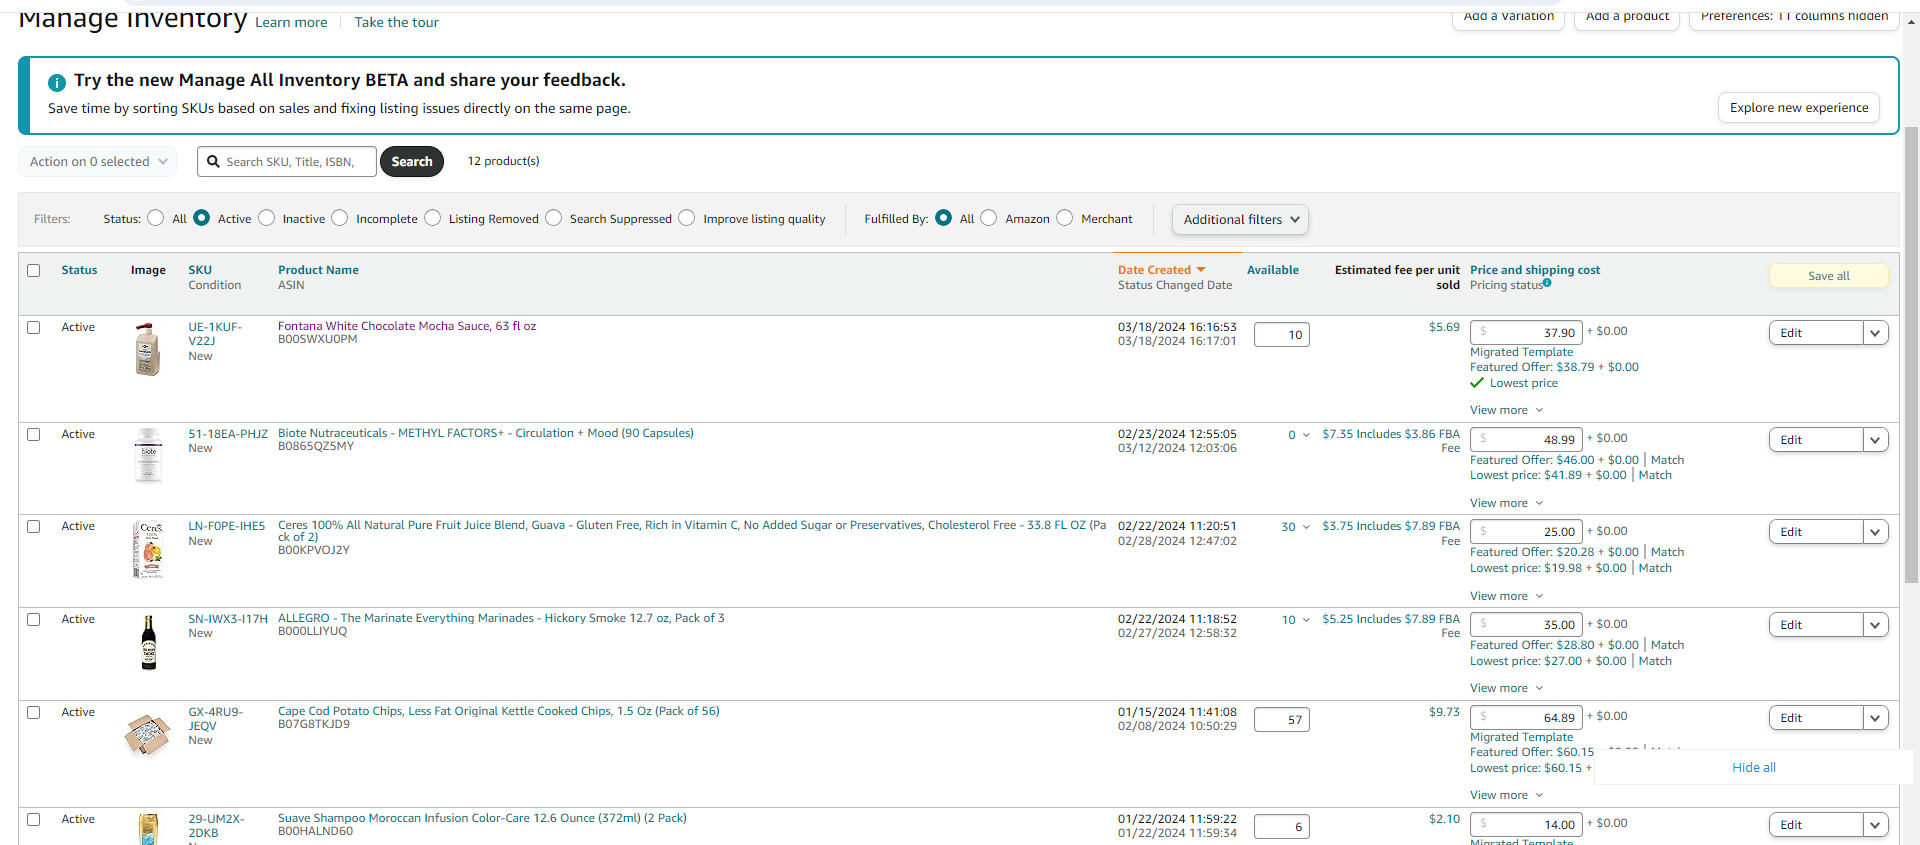Open Ceres fruit juice product thumbnail
Viewport: 1920px width, 845px height.
(148, 549)
